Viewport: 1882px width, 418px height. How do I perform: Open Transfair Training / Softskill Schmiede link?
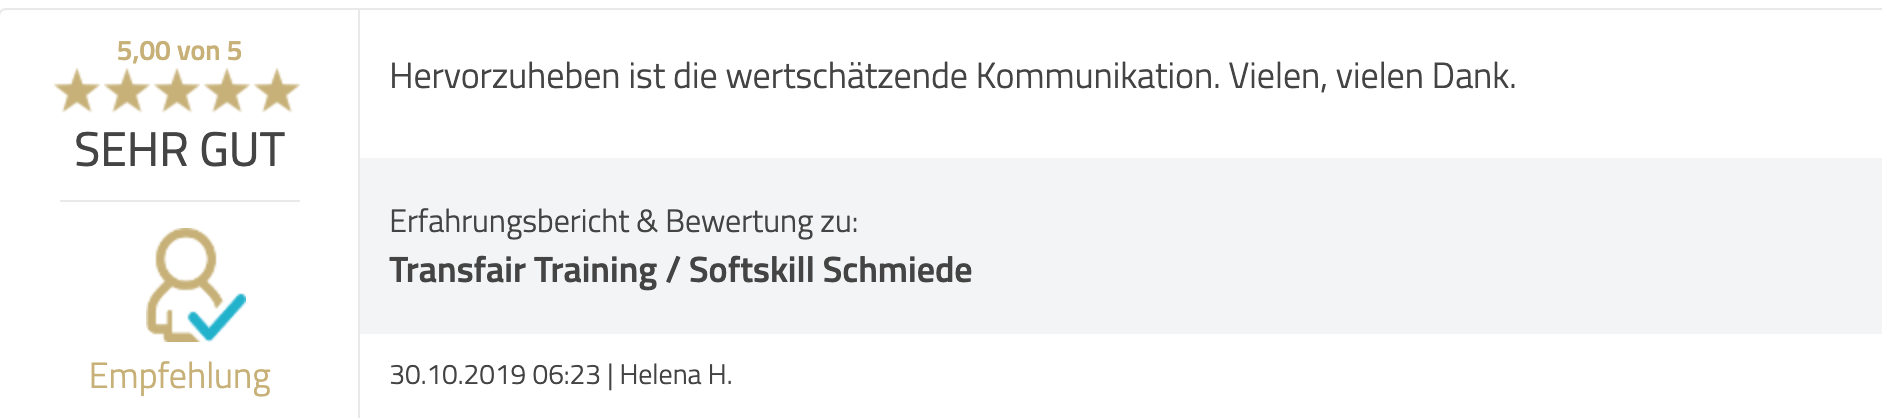(680, 270)
